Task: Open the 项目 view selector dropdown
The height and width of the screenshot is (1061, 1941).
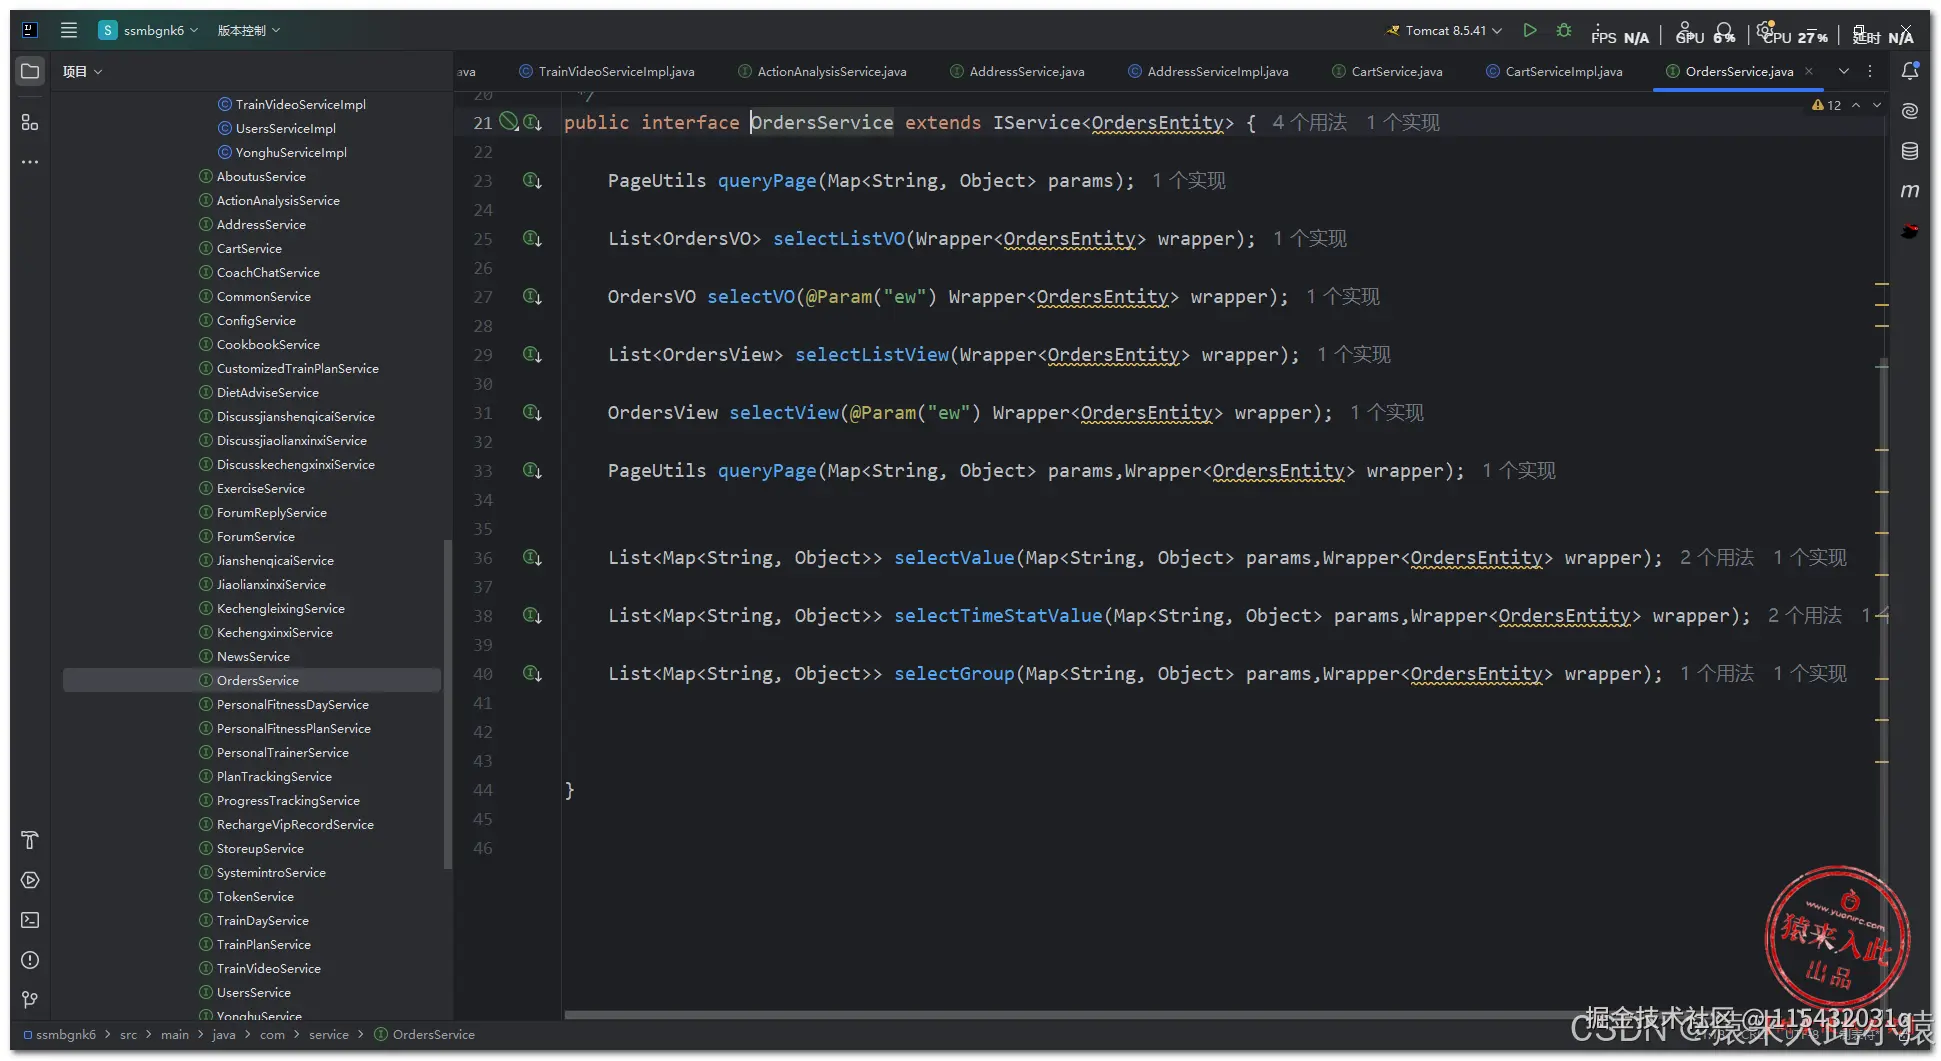Action: pos(82,72)
